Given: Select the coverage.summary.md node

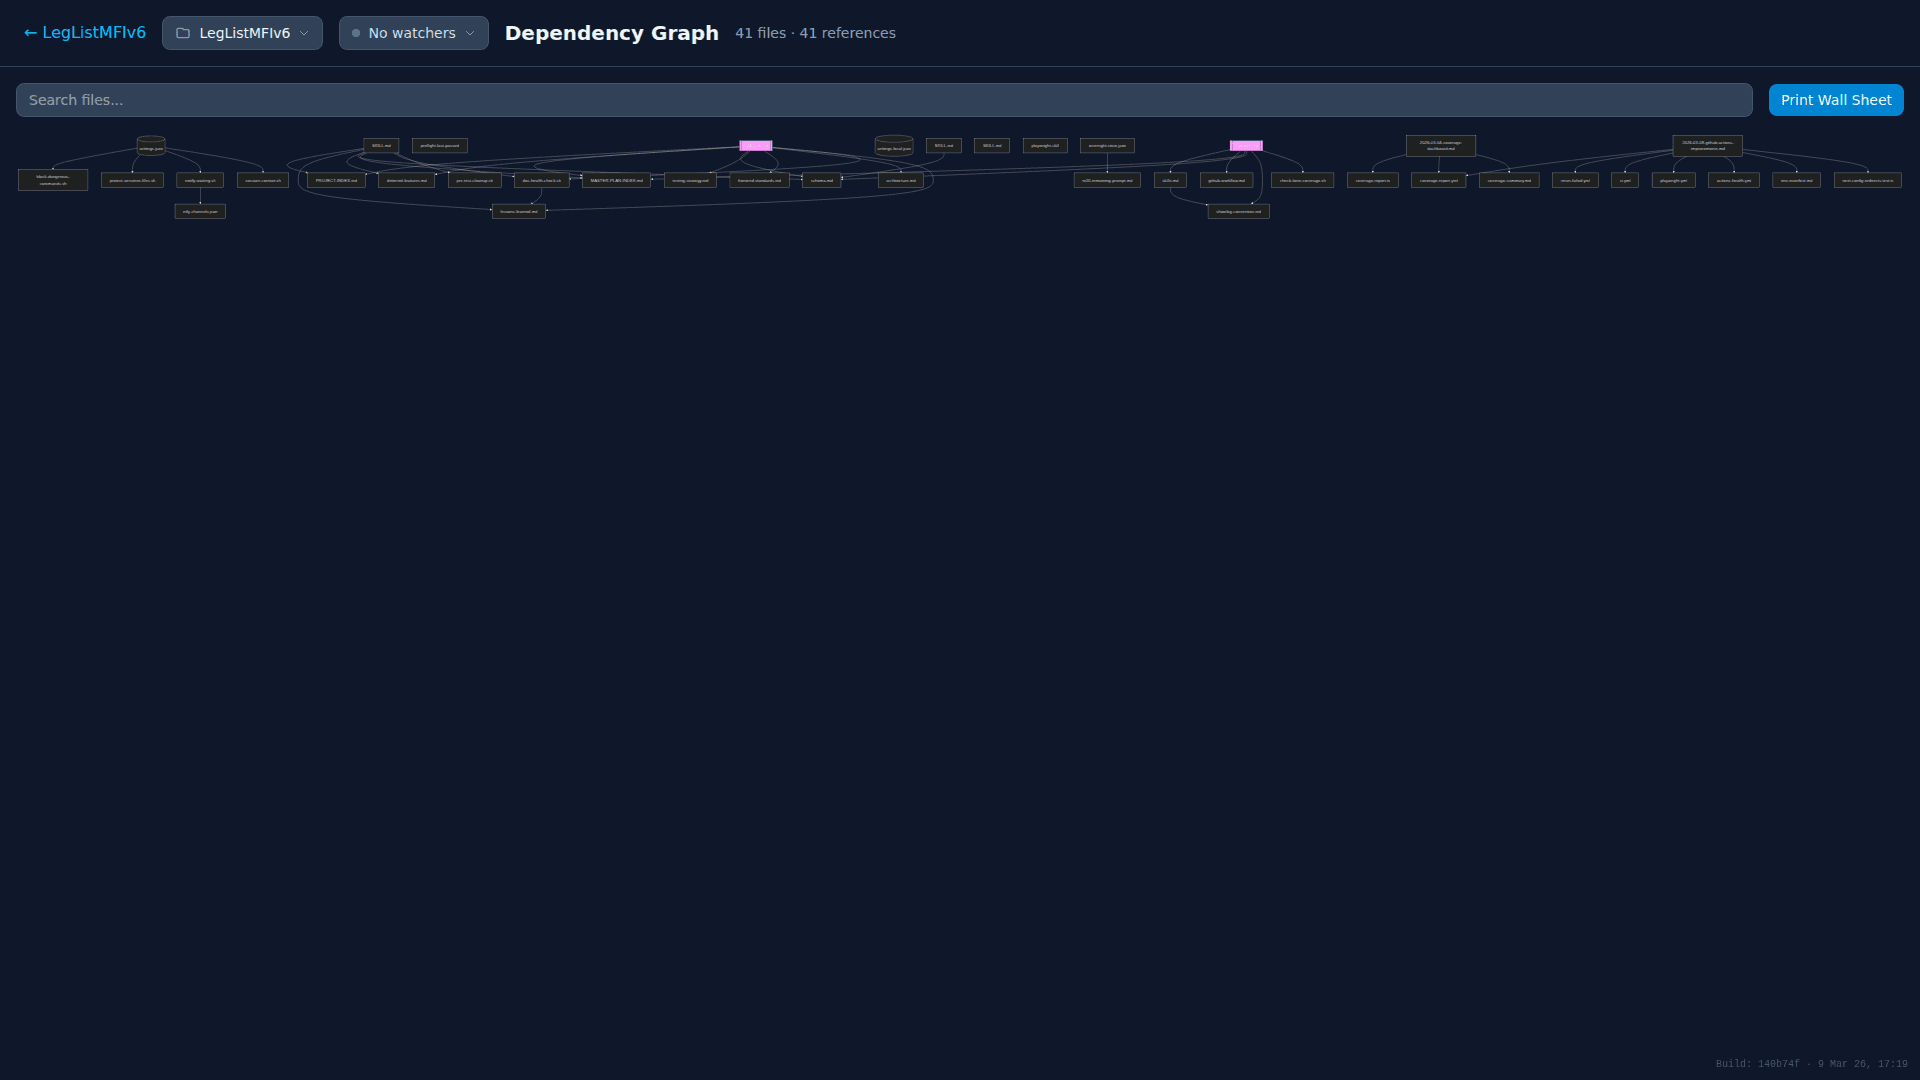Looking at the screenshot, I should point(1510,180).
